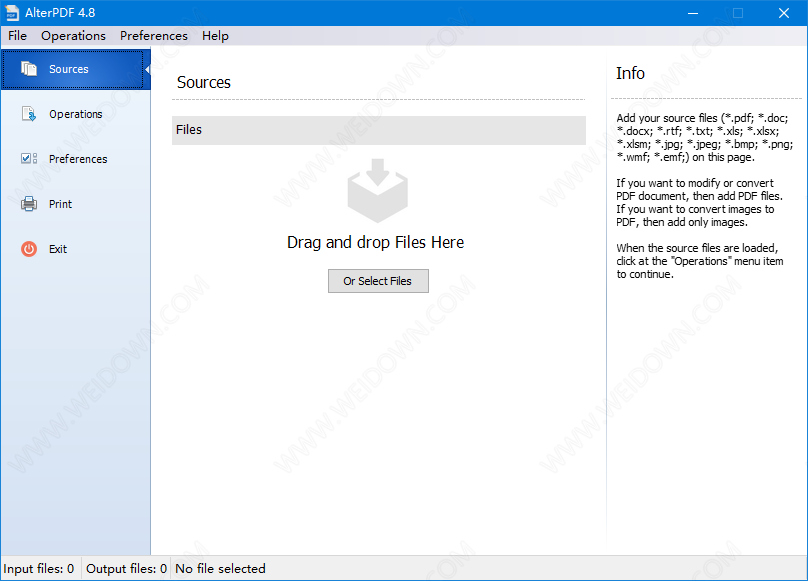This screenshot has width=808, height=581.
Task: Click 'No file selected' status text
Action: click(x=220, y=569)
